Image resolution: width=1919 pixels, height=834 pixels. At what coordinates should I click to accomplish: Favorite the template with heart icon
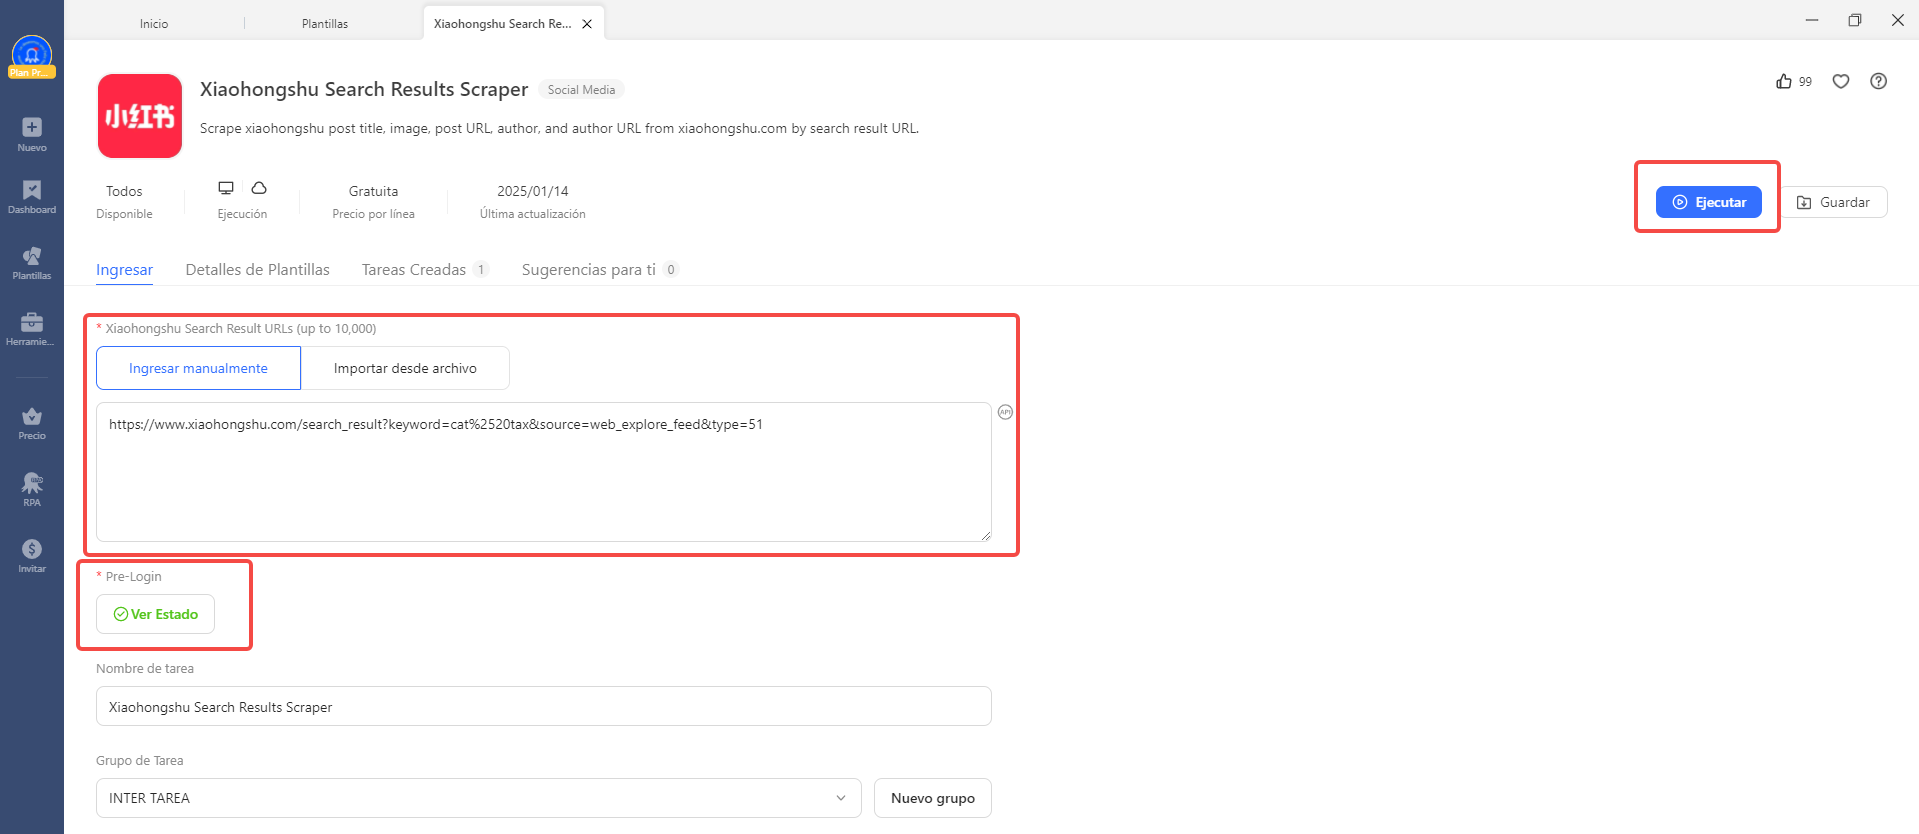click(x=1841, y=81)
